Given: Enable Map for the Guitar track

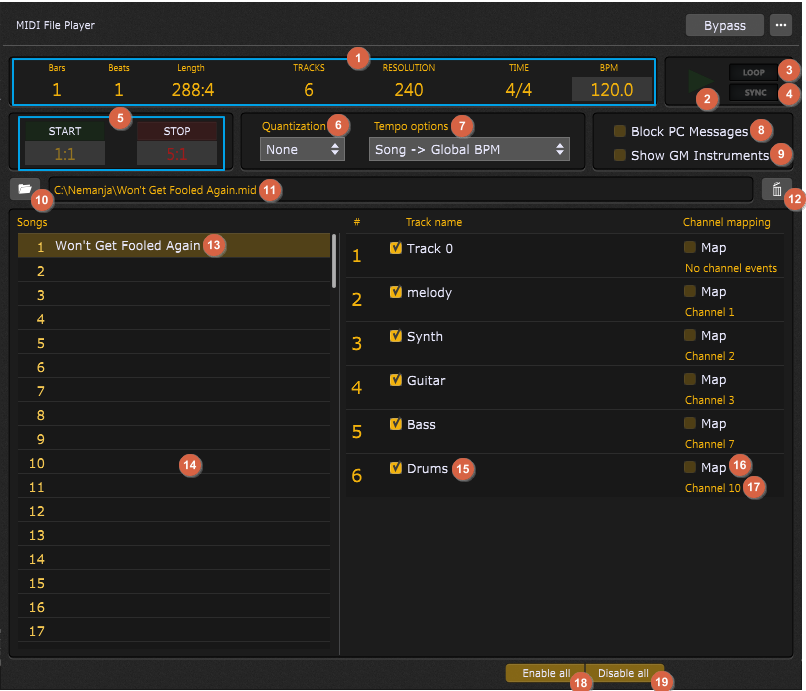Looking at the screenshot, I should click(690, 379).
